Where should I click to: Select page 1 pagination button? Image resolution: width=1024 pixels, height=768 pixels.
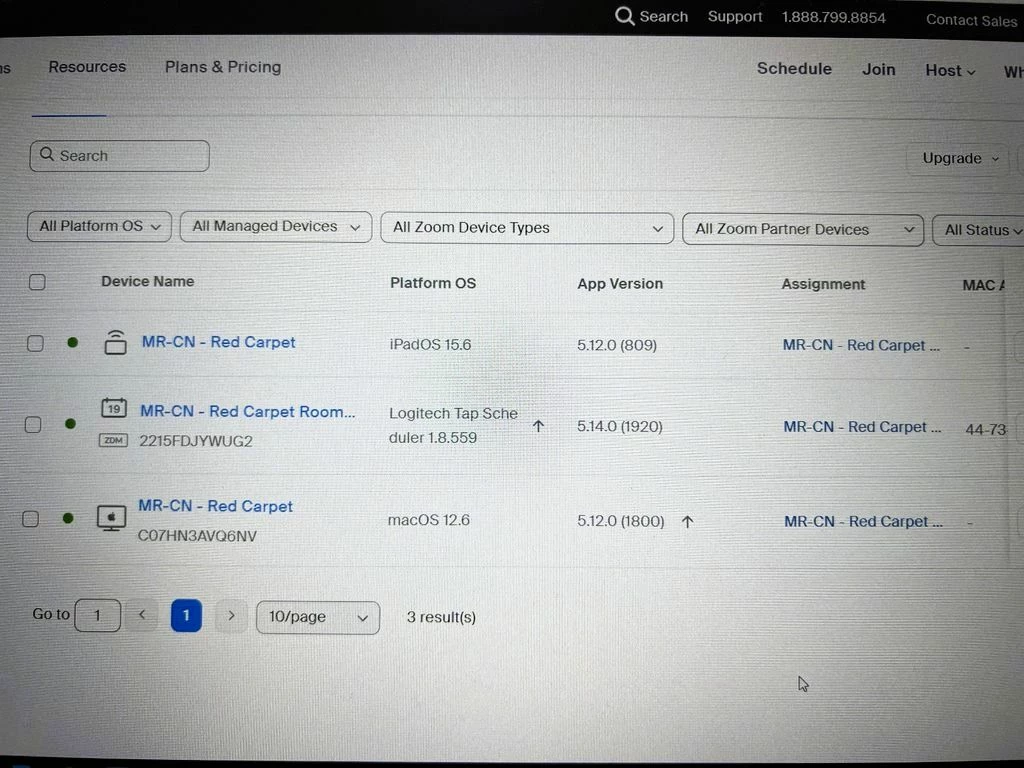tap(186, 615)
